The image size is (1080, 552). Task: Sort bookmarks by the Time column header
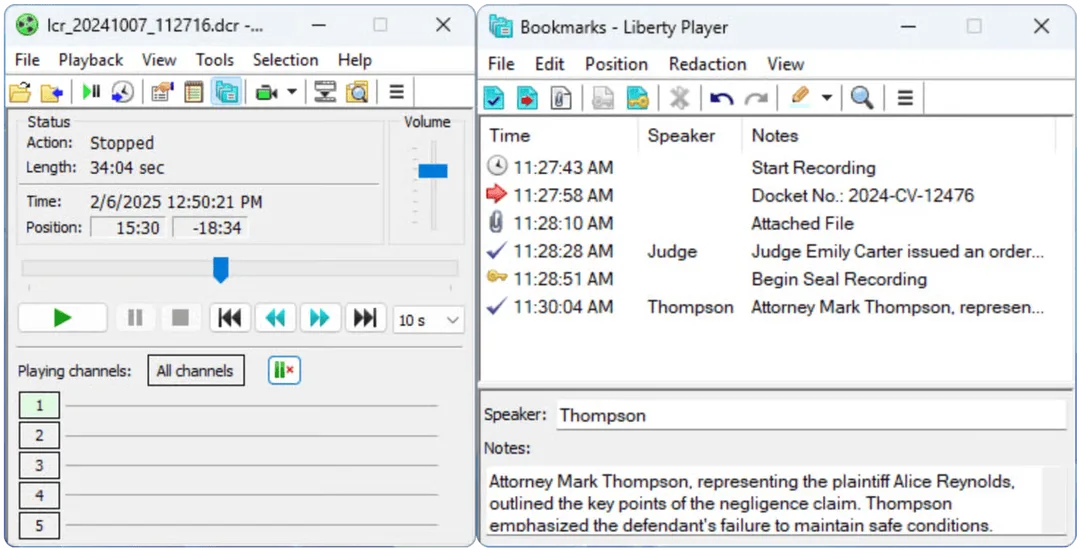coord(559,136)
